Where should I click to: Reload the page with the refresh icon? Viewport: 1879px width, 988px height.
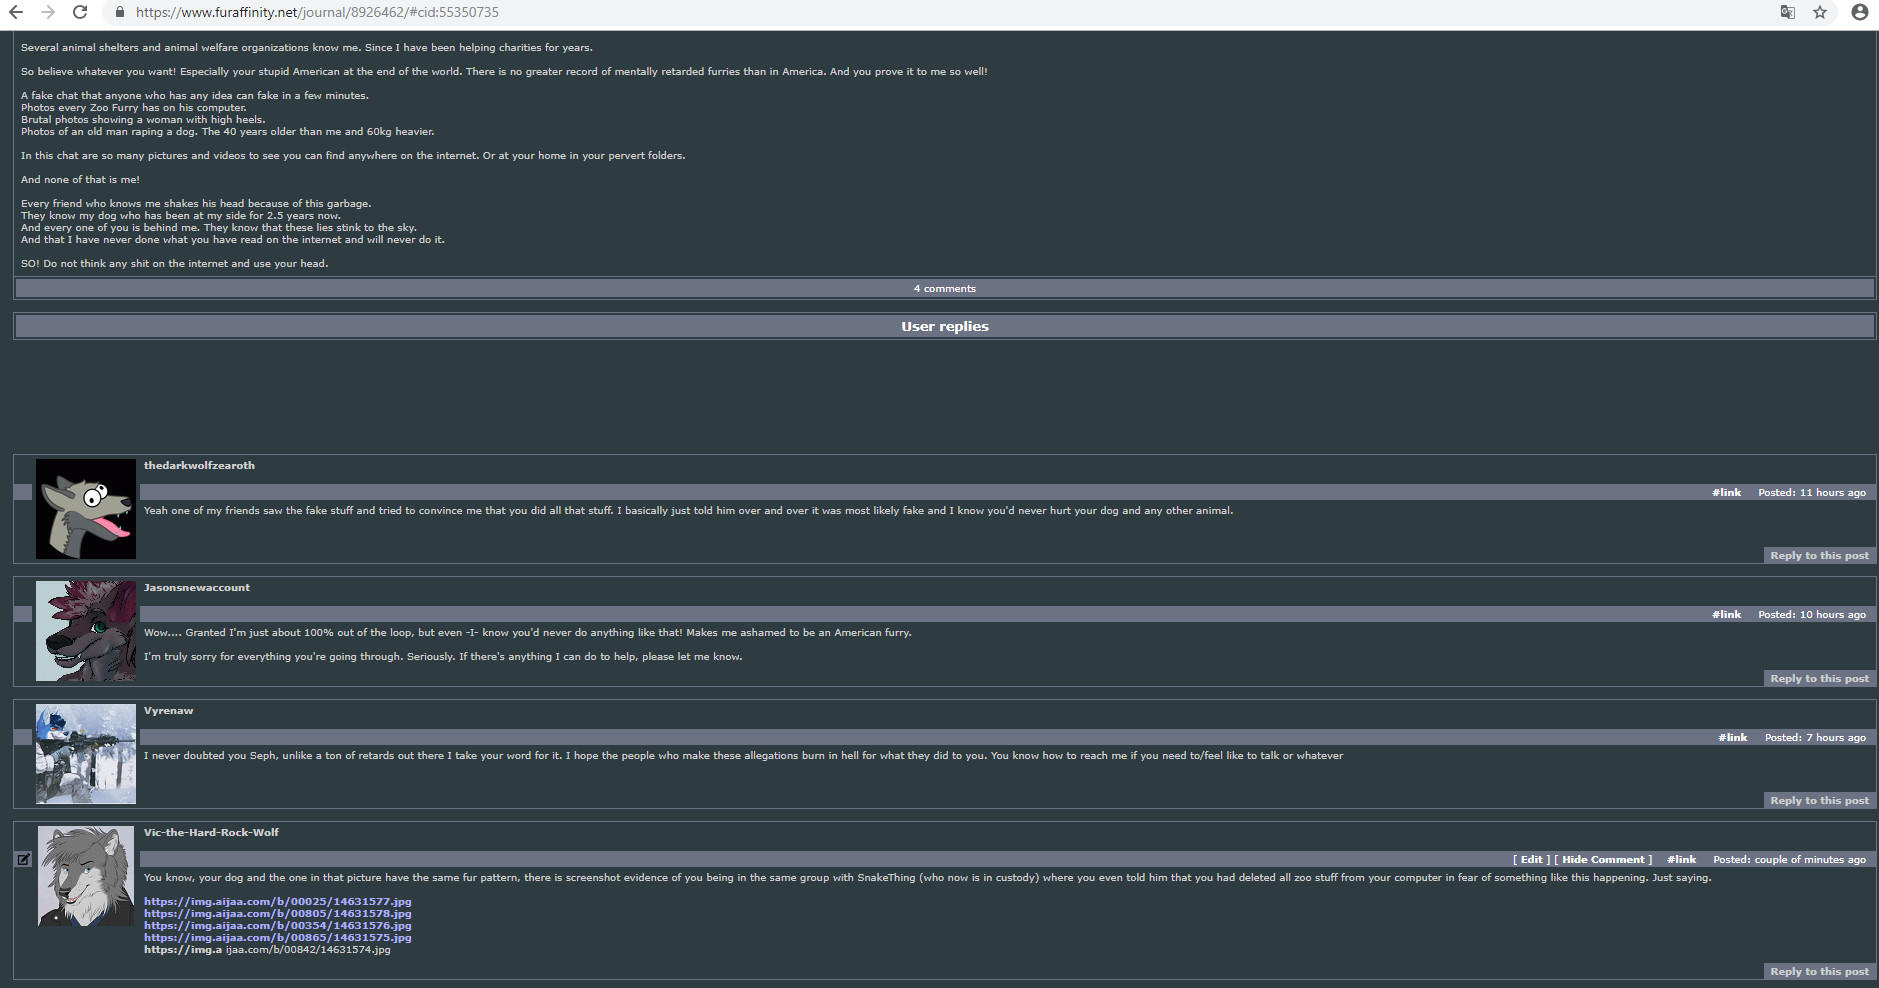tap(80, 12)
